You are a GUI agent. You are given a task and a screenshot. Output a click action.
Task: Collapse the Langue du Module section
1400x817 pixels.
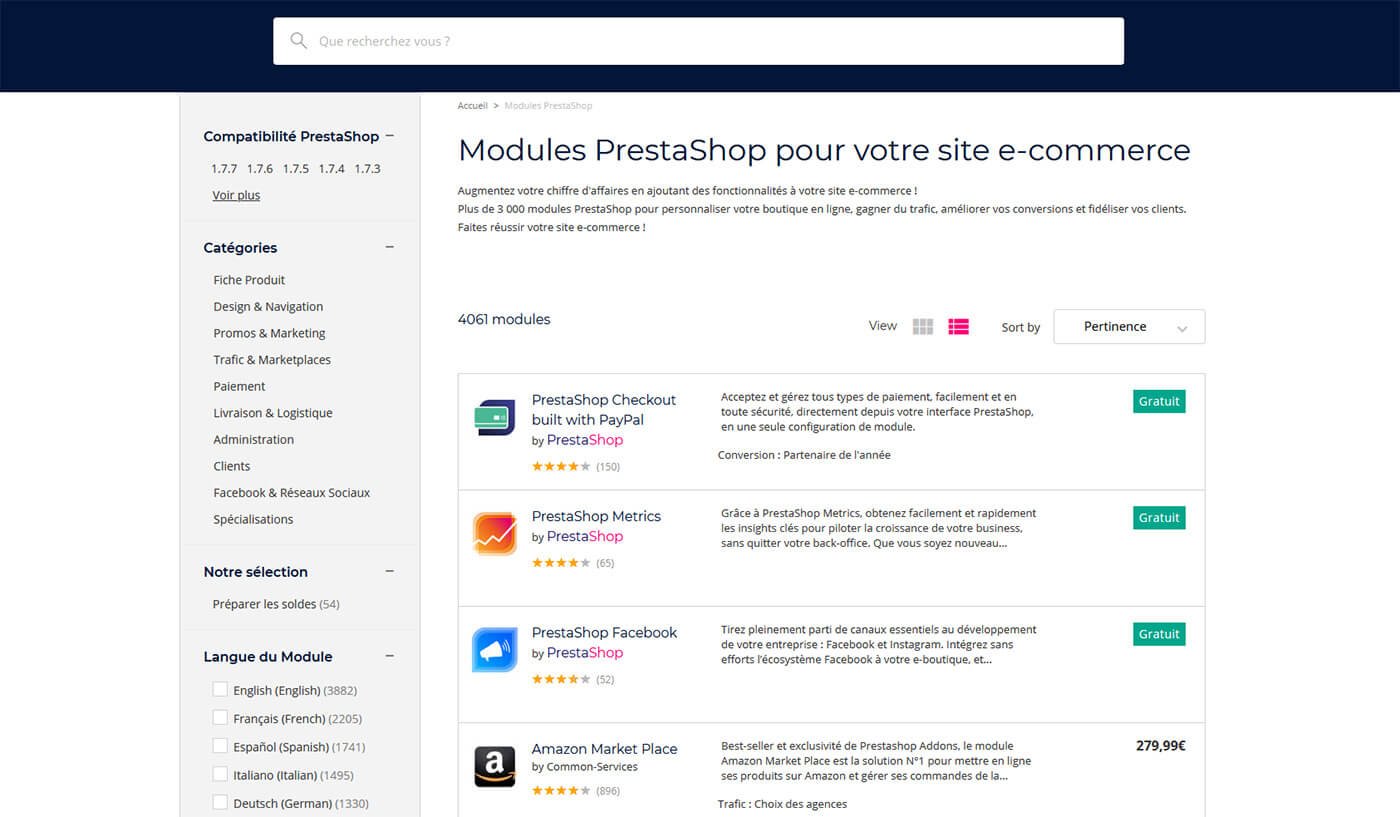pos(390,656)
